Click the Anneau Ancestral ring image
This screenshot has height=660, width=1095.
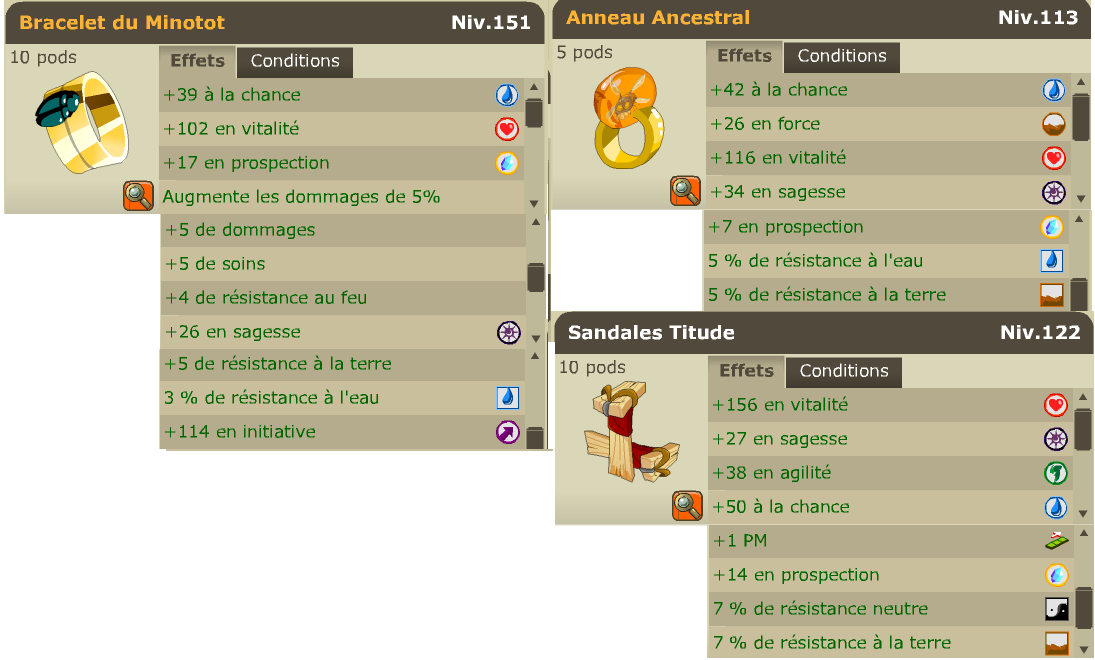[x=627, y=117]
